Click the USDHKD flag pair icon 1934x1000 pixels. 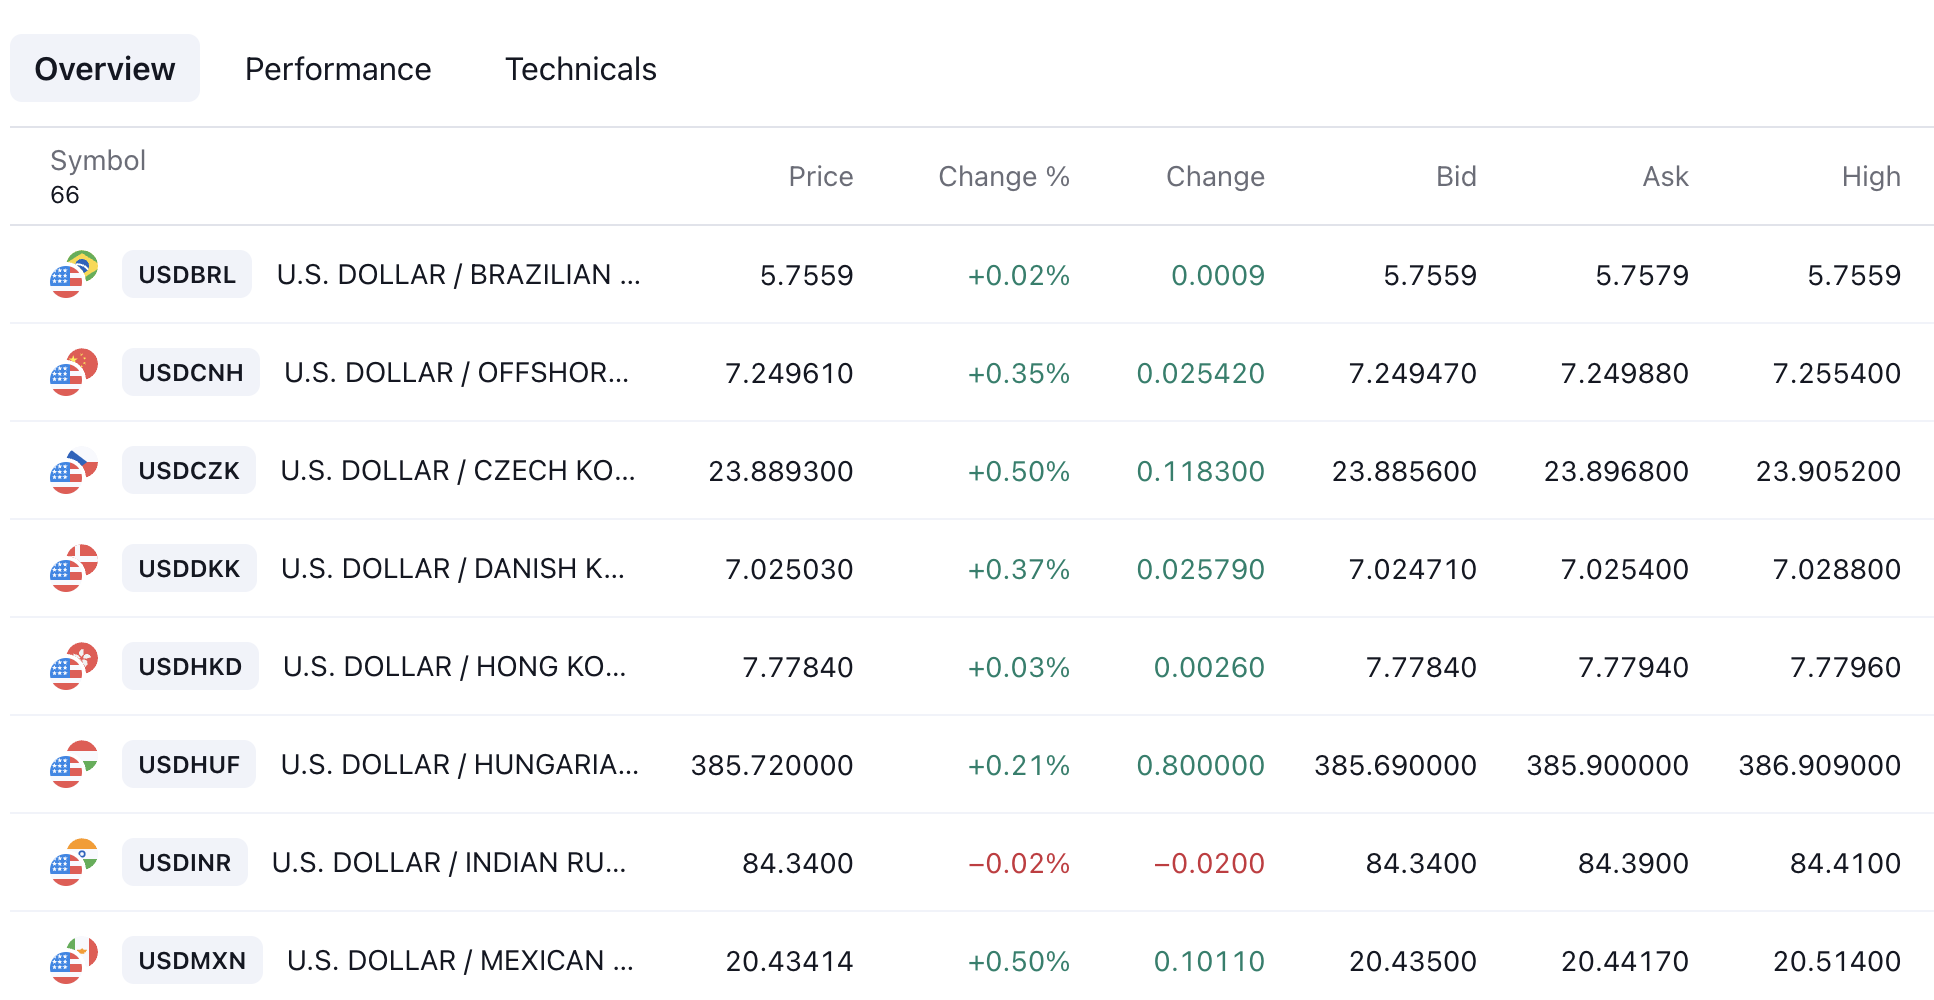(74, 666)
